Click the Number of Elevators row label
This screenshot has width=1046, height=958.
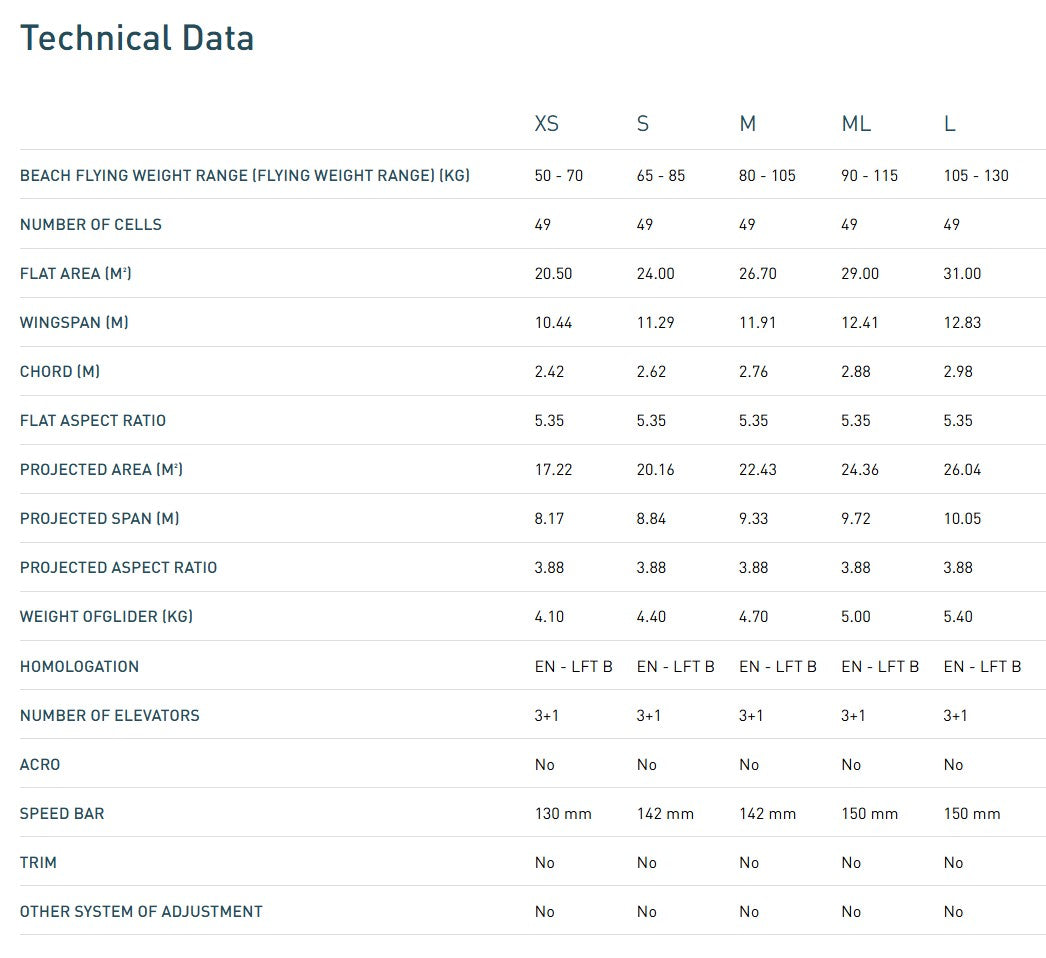point(109,715)
